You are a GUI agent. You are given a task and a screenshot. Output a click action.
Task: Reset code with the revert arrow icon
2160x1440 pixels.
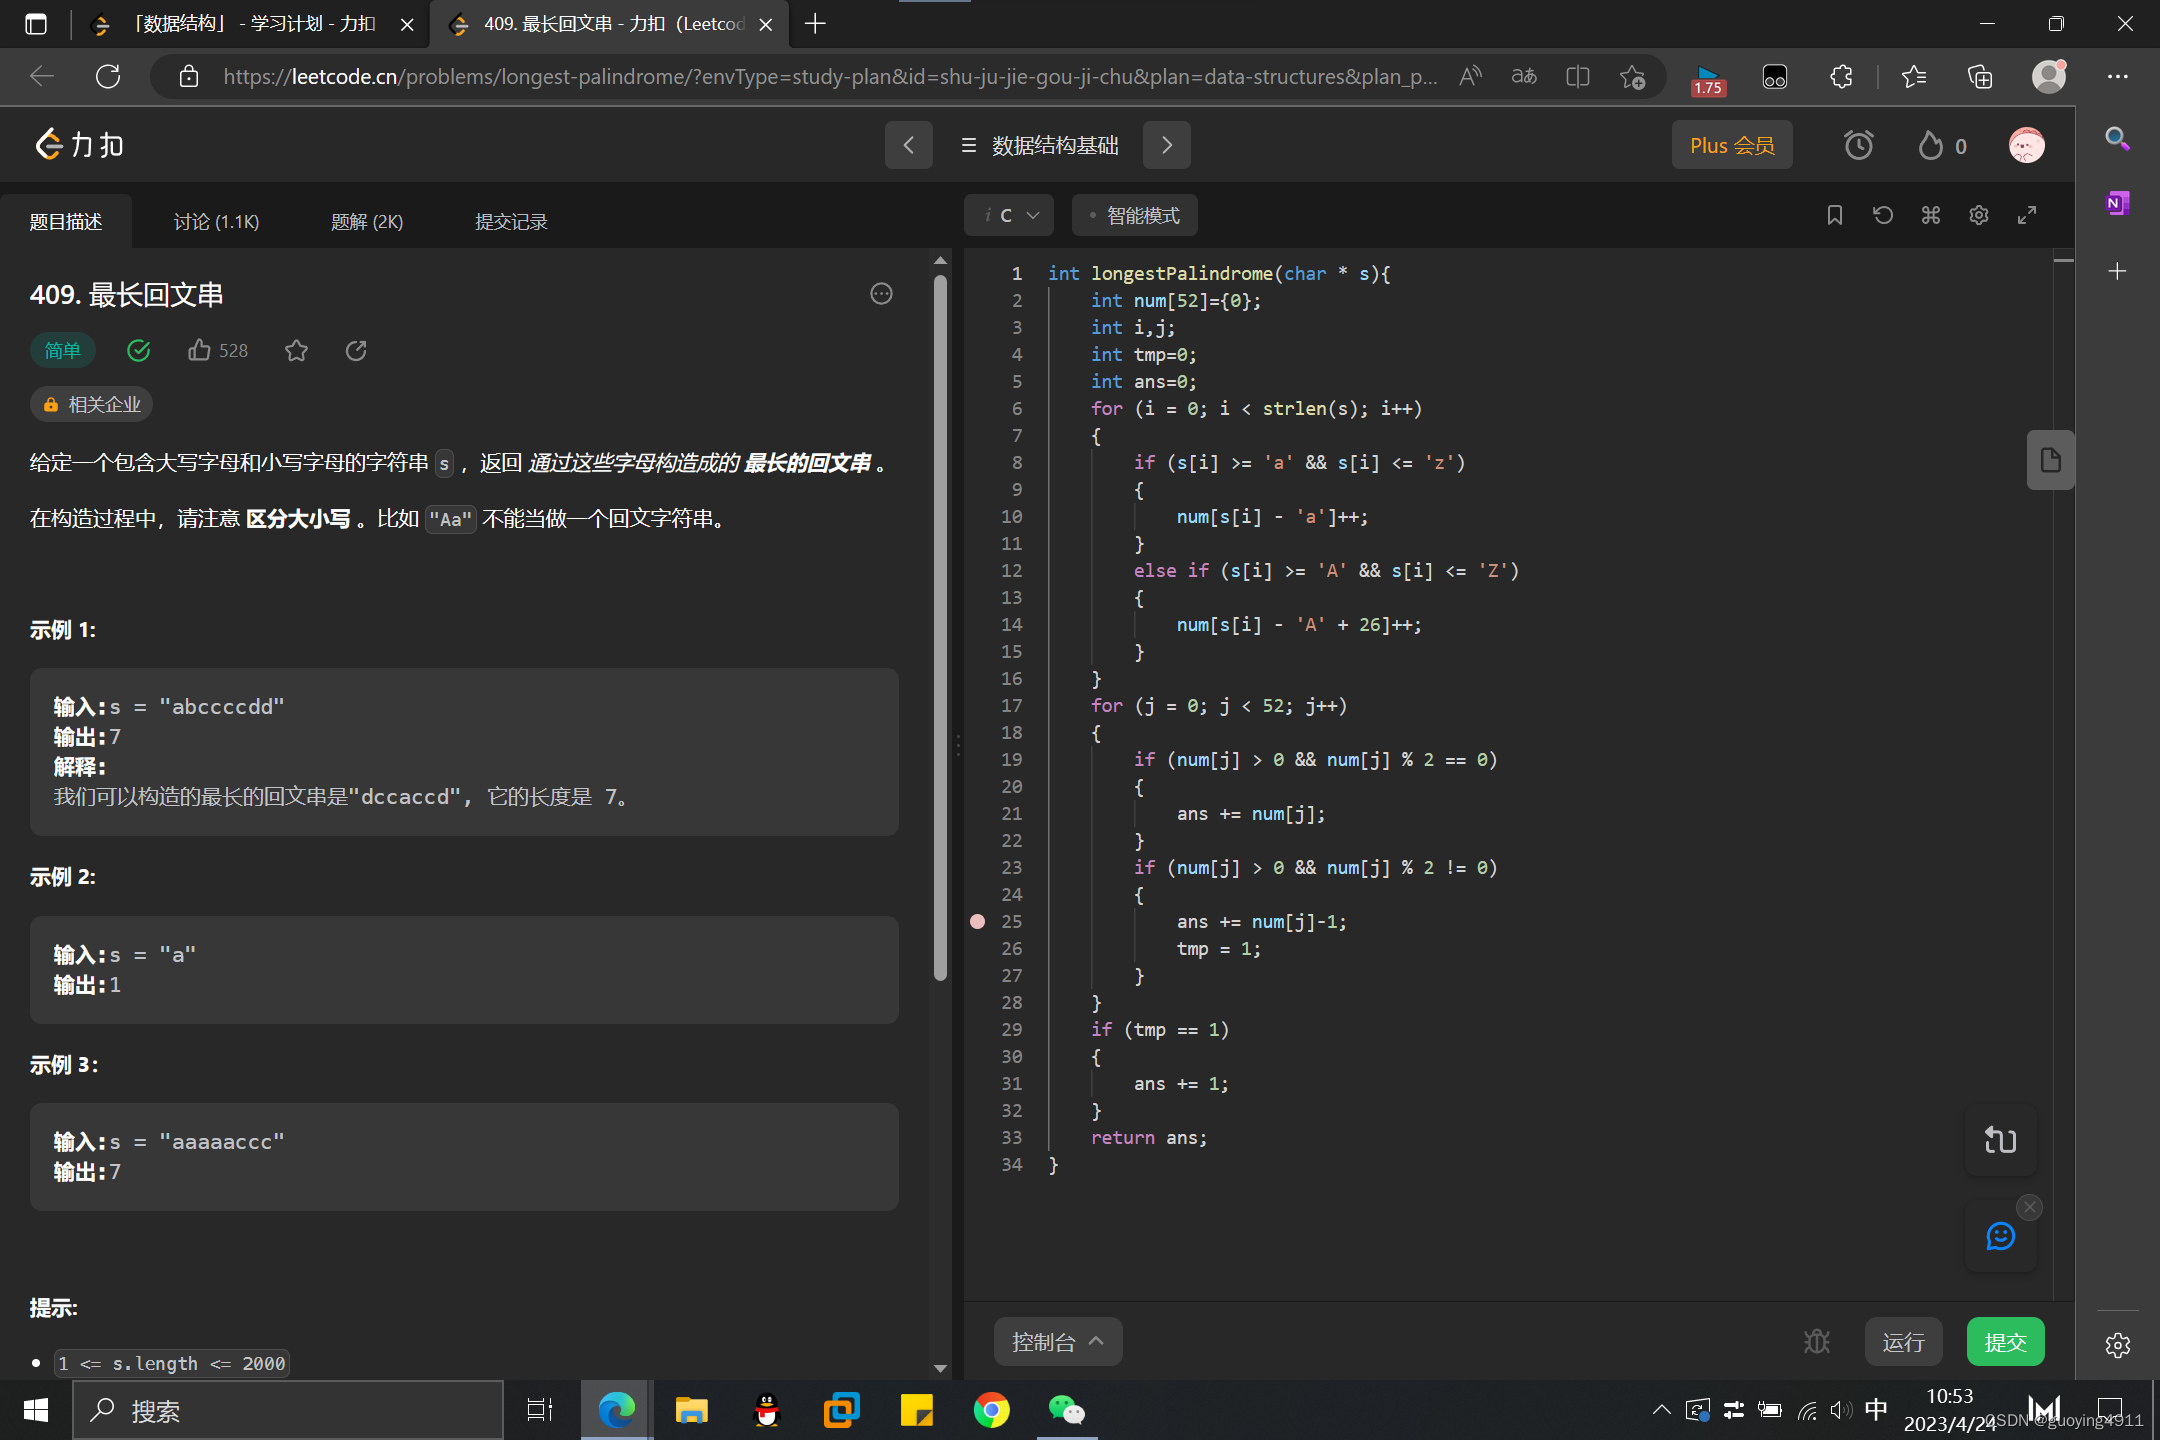(x=1882, y=215)
